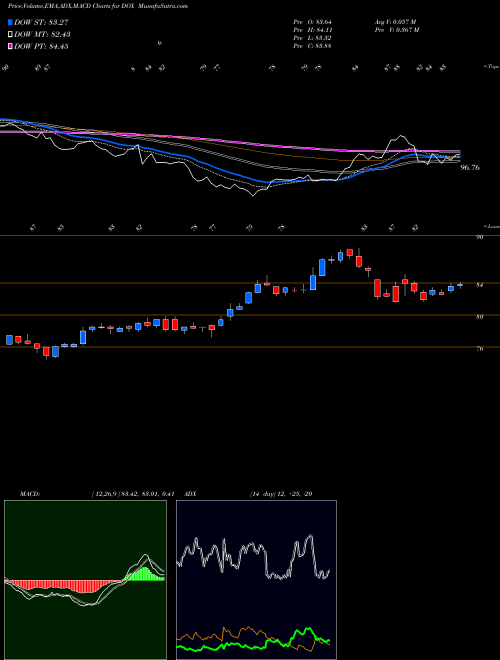The image size is (500, 660).
Task: Click the 'Pre V: 0.367 M' value
Action: pyautogui.click(x=397, y=30)
